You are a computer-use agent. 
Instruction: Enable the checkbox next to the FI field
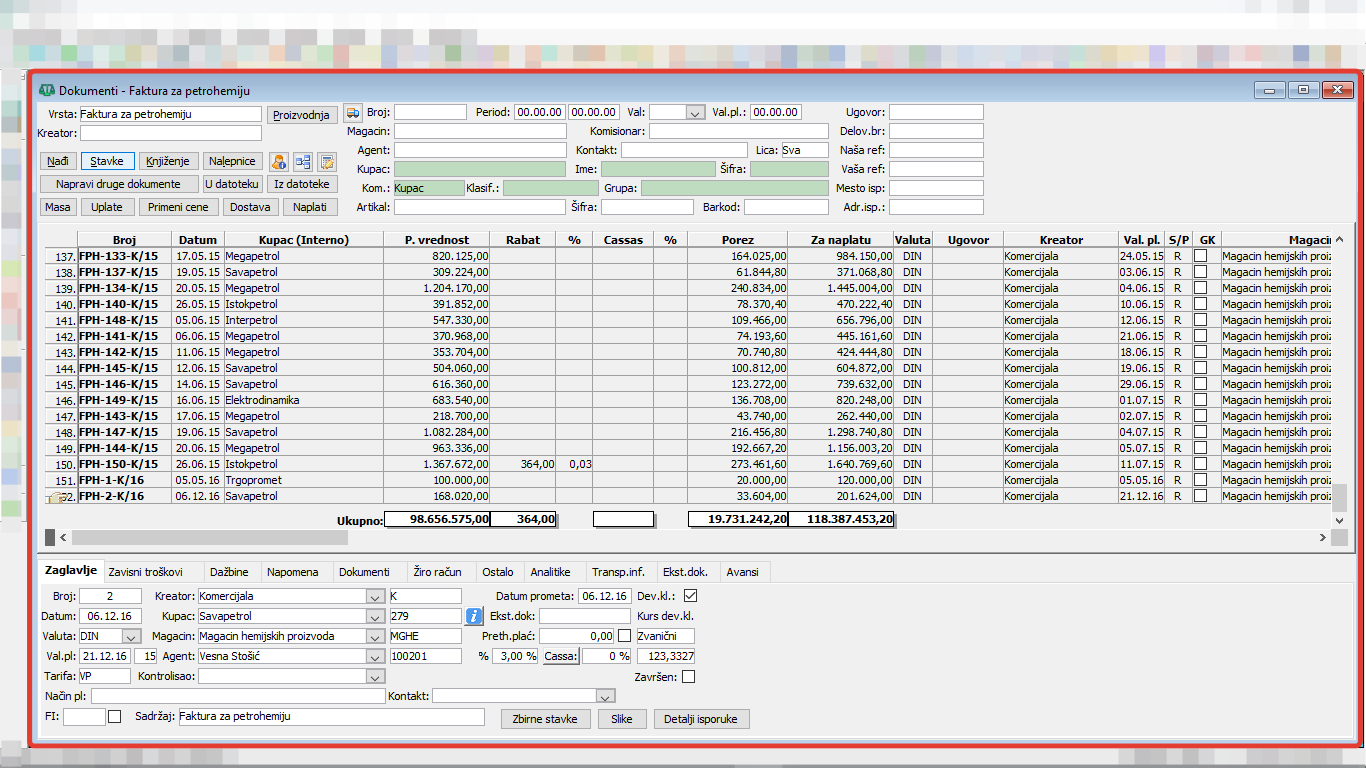[115, 716]
